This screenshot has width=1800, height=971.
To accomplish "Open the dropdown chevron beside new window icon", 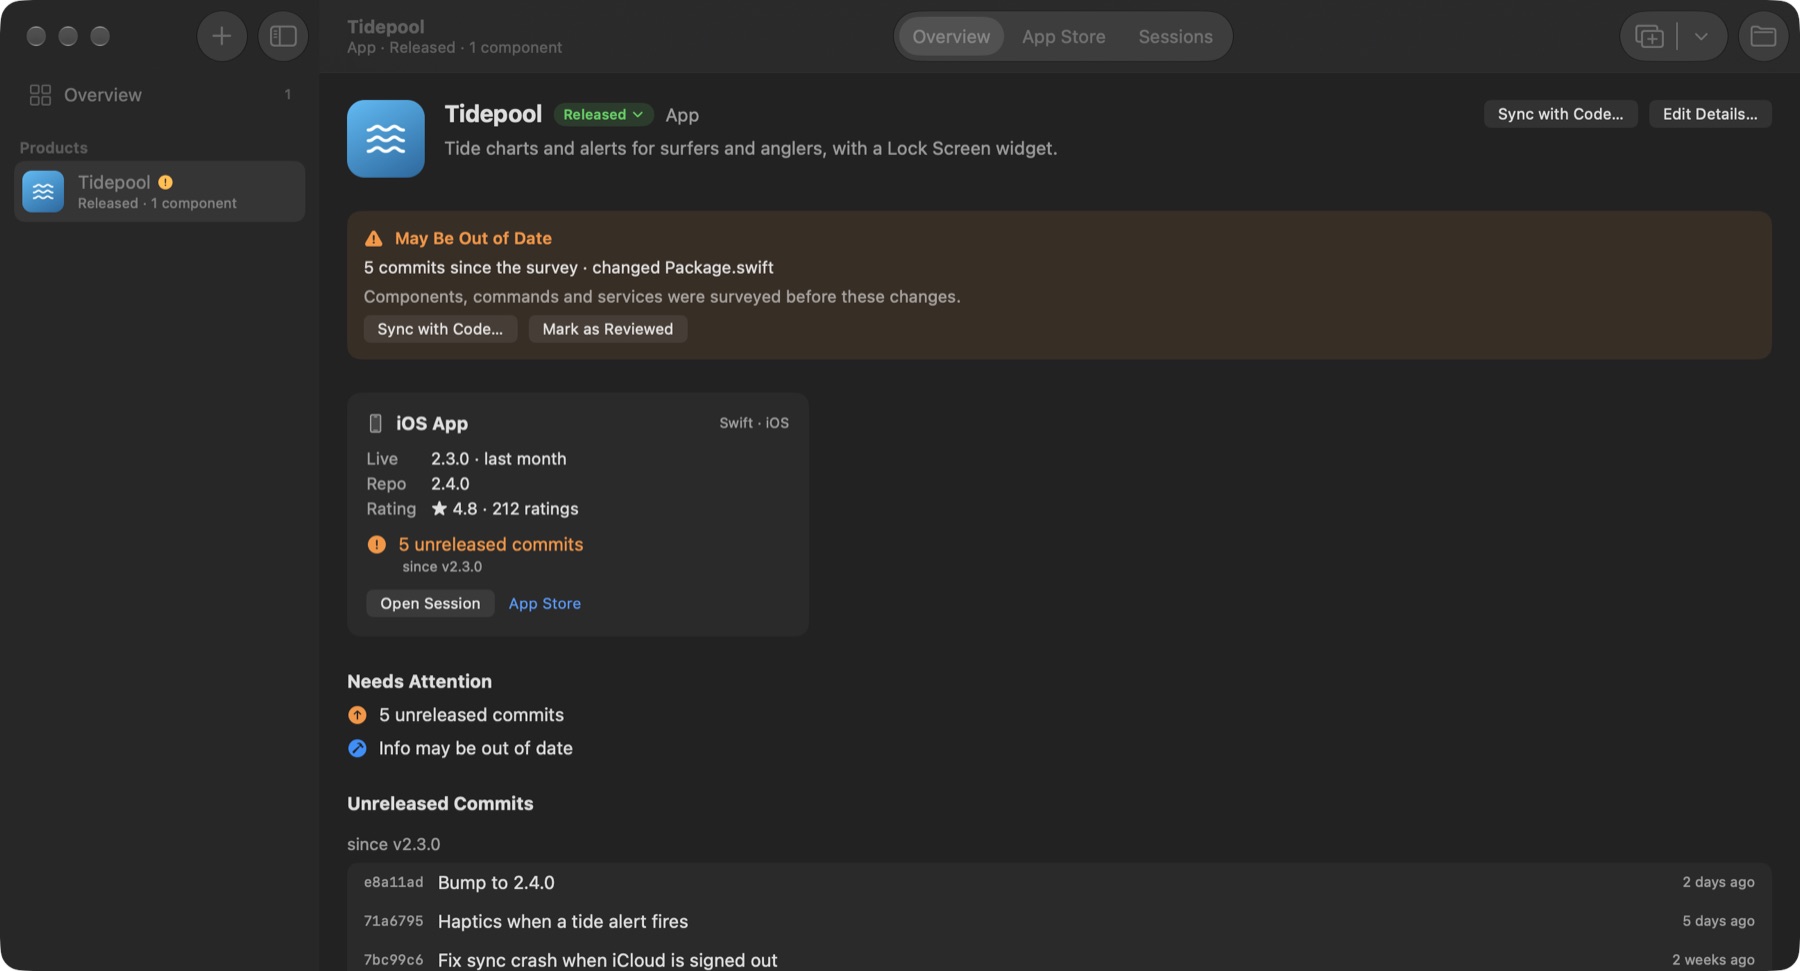I will coord(1701,37).
